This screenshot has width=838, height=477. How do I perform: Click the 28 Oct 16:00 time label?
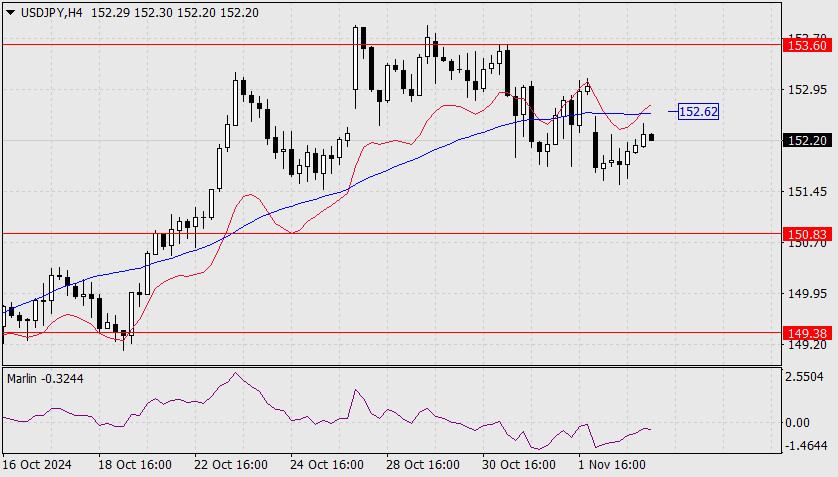423,465
